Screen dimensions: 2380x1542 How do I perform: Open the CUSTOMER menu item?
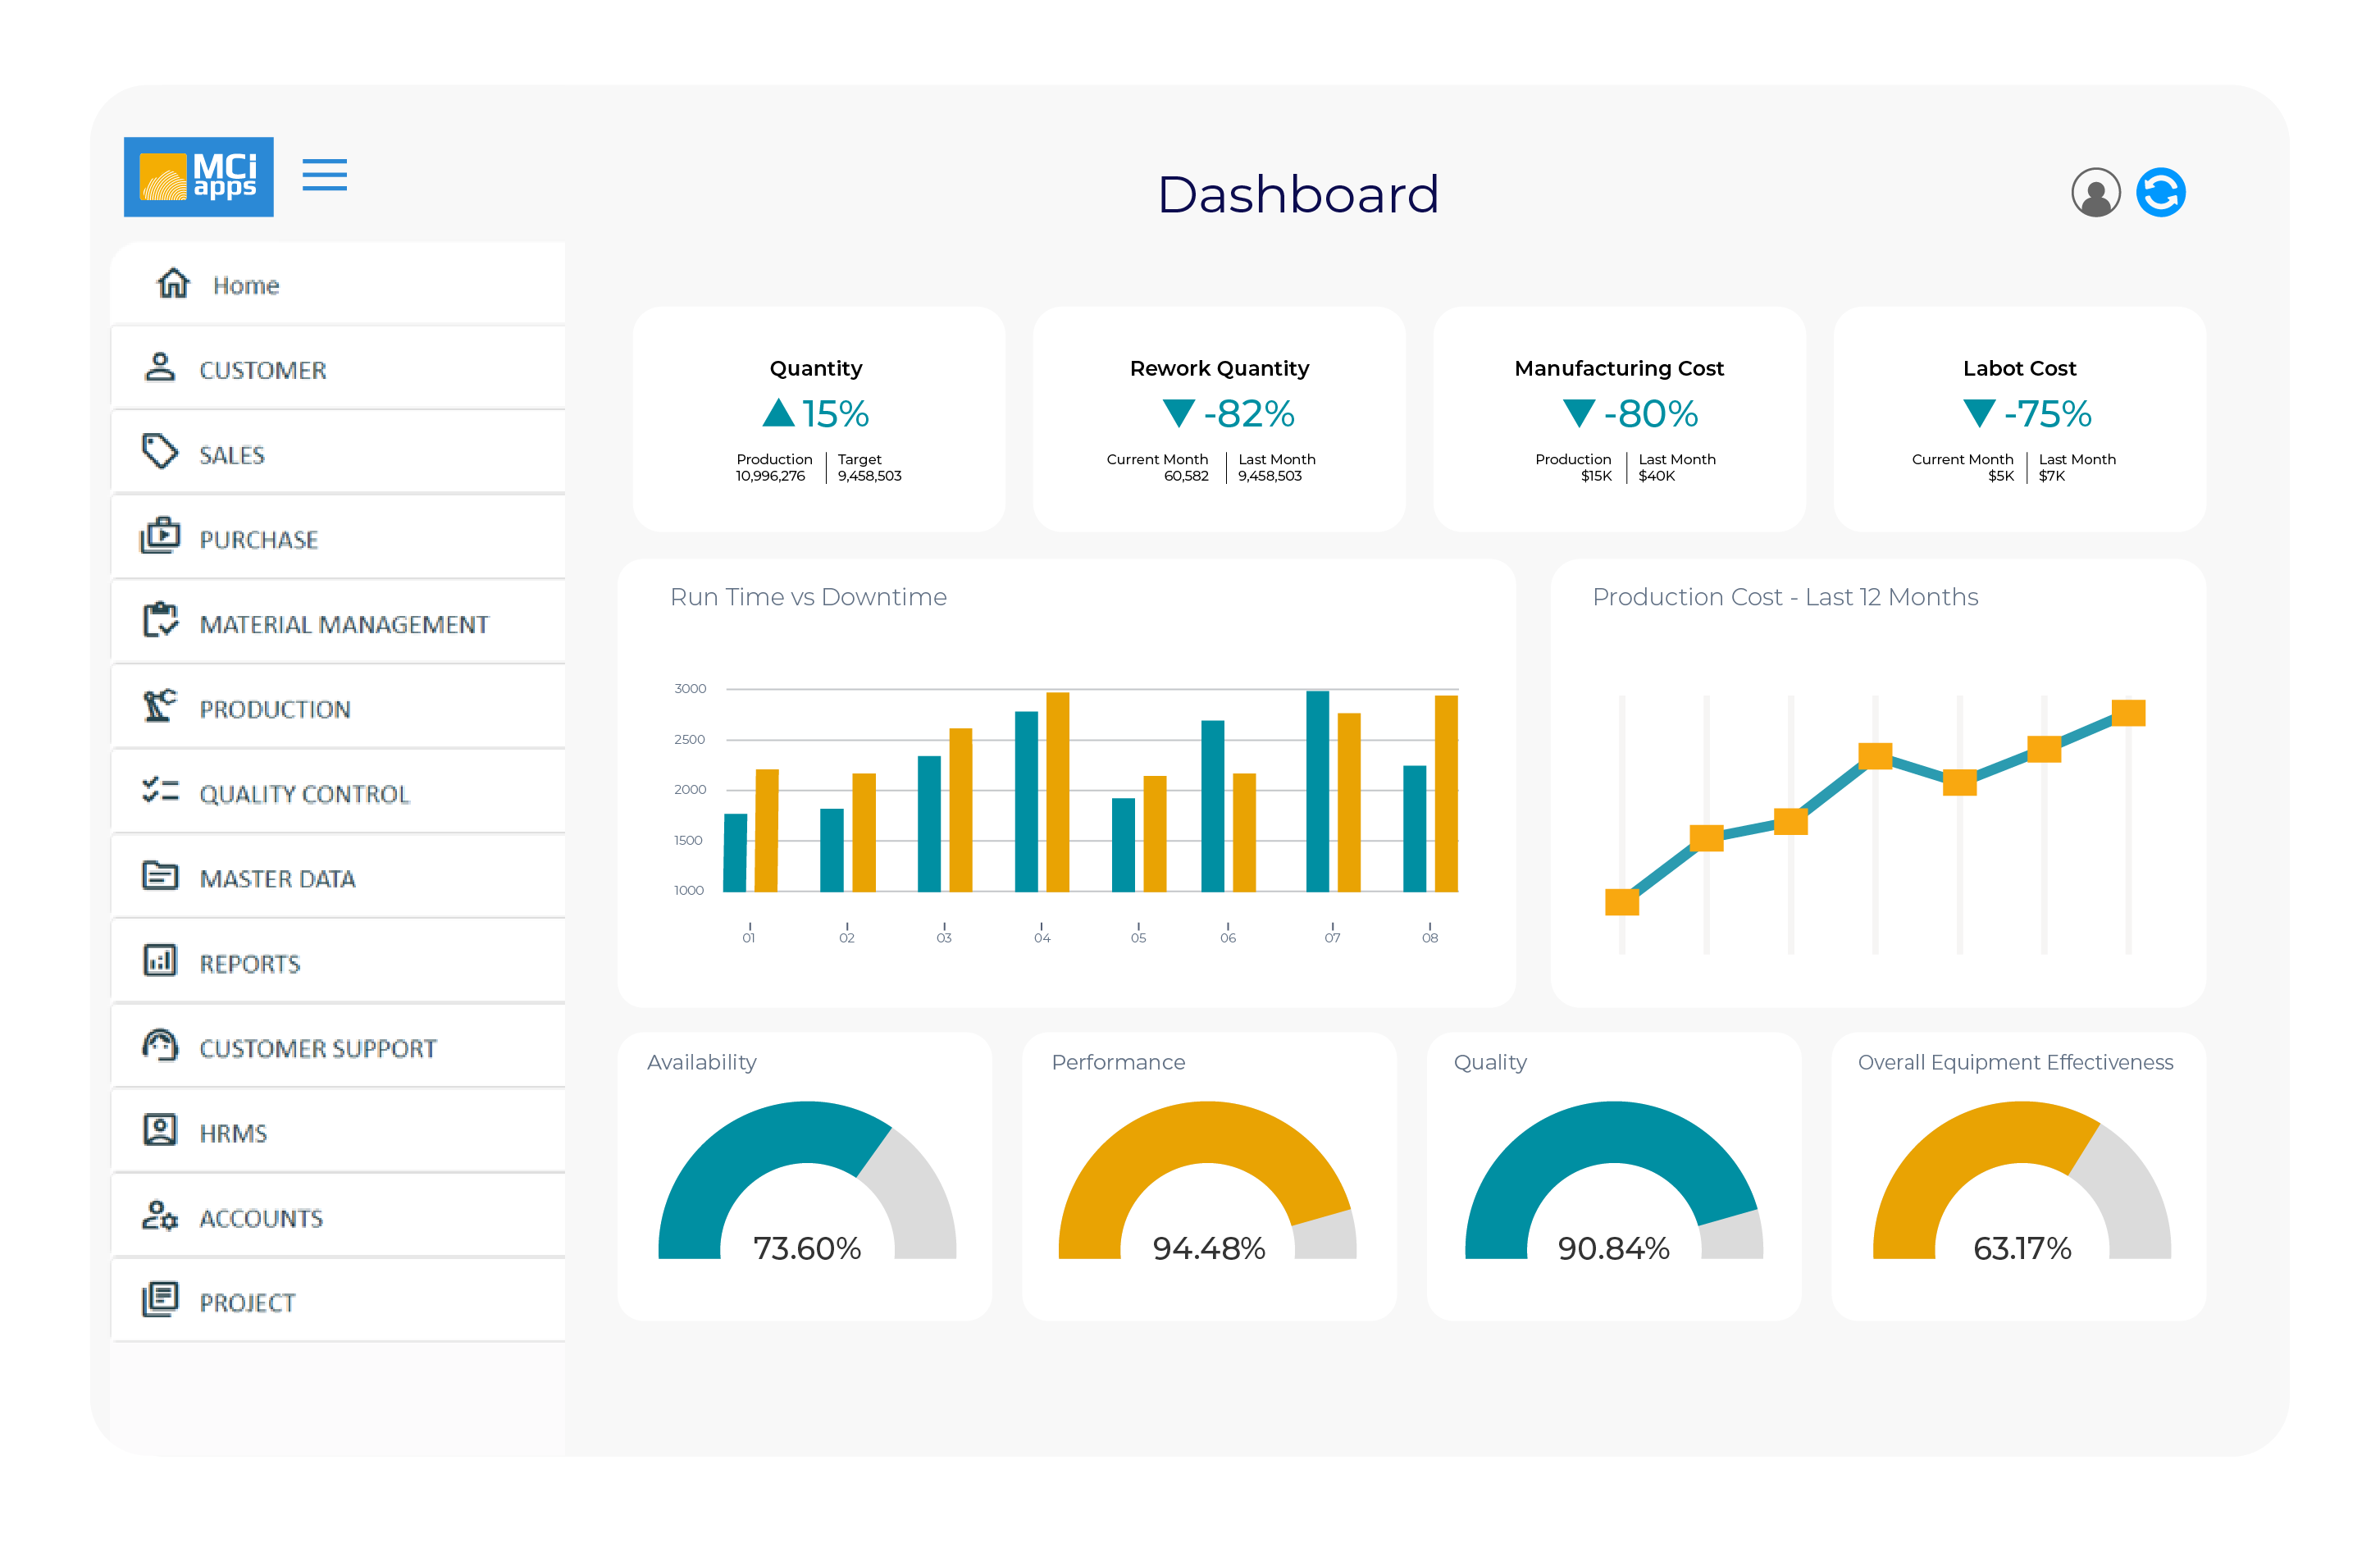[262, 370]
